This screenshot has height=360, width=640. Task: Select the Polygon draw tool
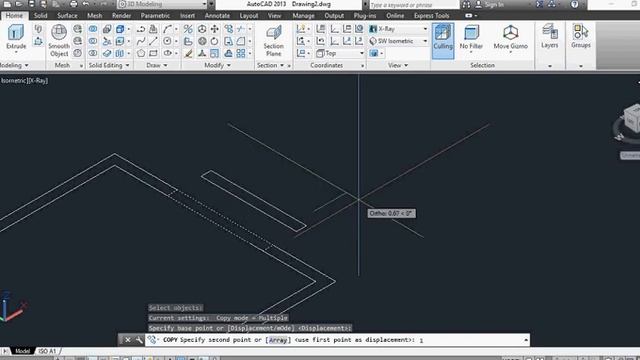click(x=141, y=53)
